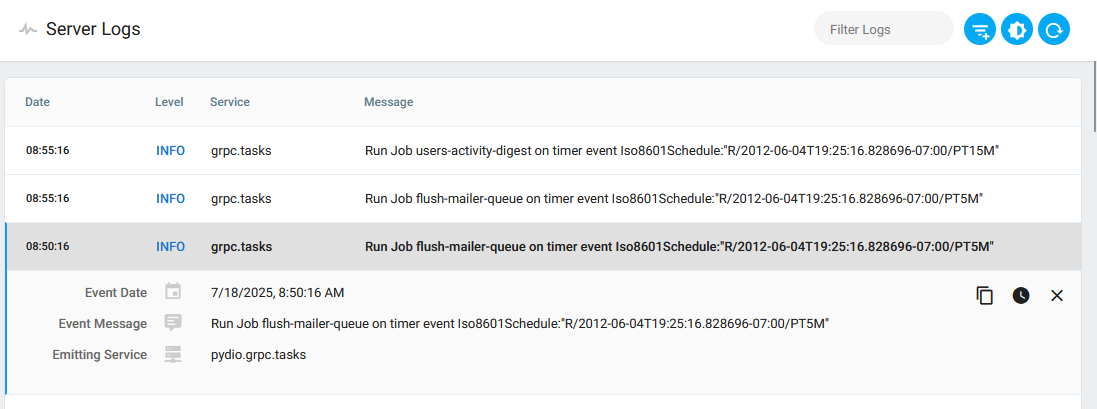The image size is (1097, 409).
Task: Copy the log entry with copy icon
Action: coord(984,296)
